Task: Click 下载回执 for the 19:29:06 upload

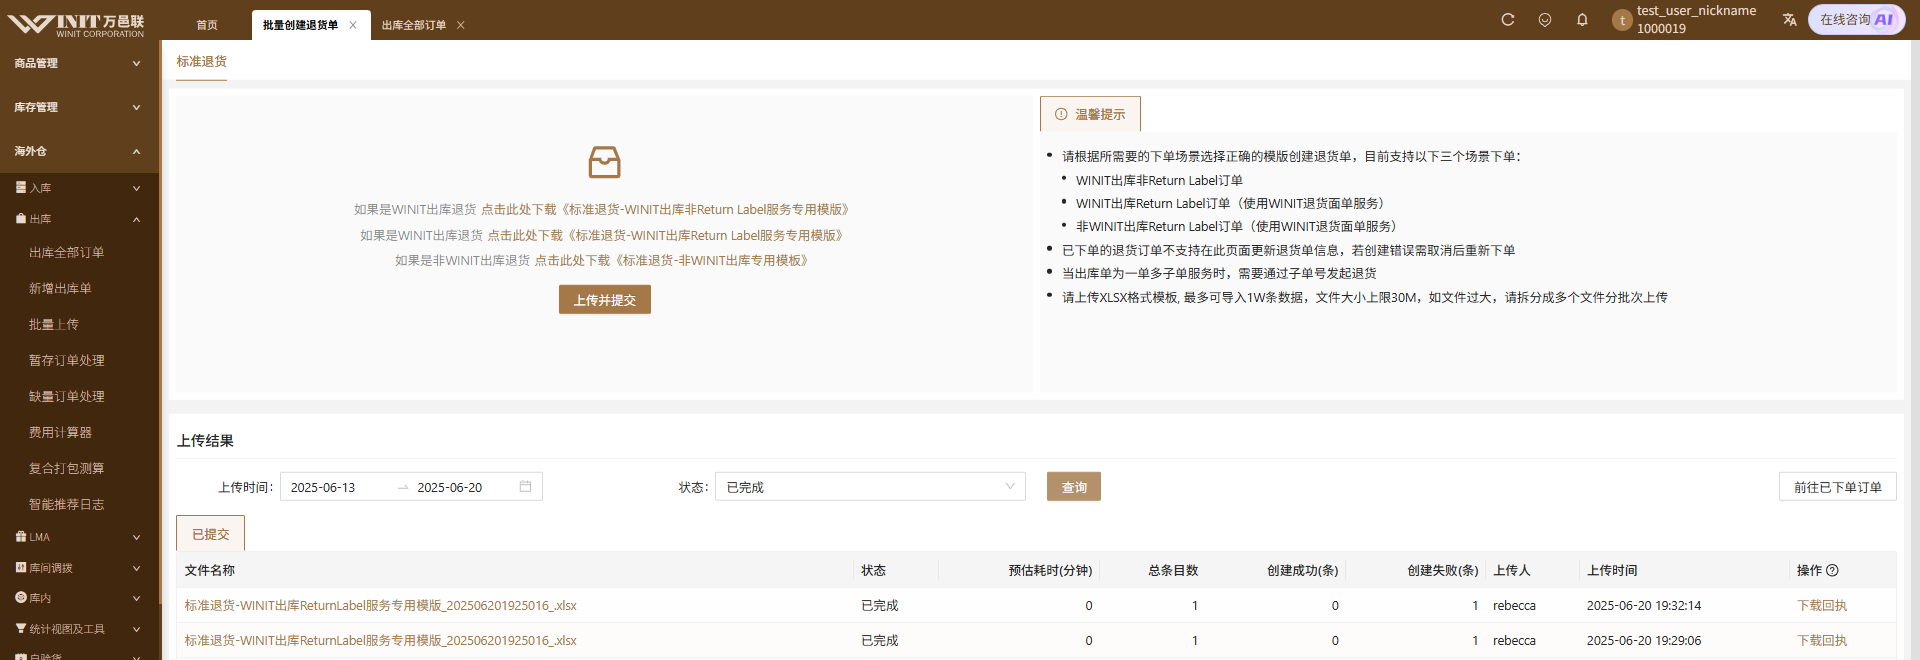Action: [x=1822, y=641]
